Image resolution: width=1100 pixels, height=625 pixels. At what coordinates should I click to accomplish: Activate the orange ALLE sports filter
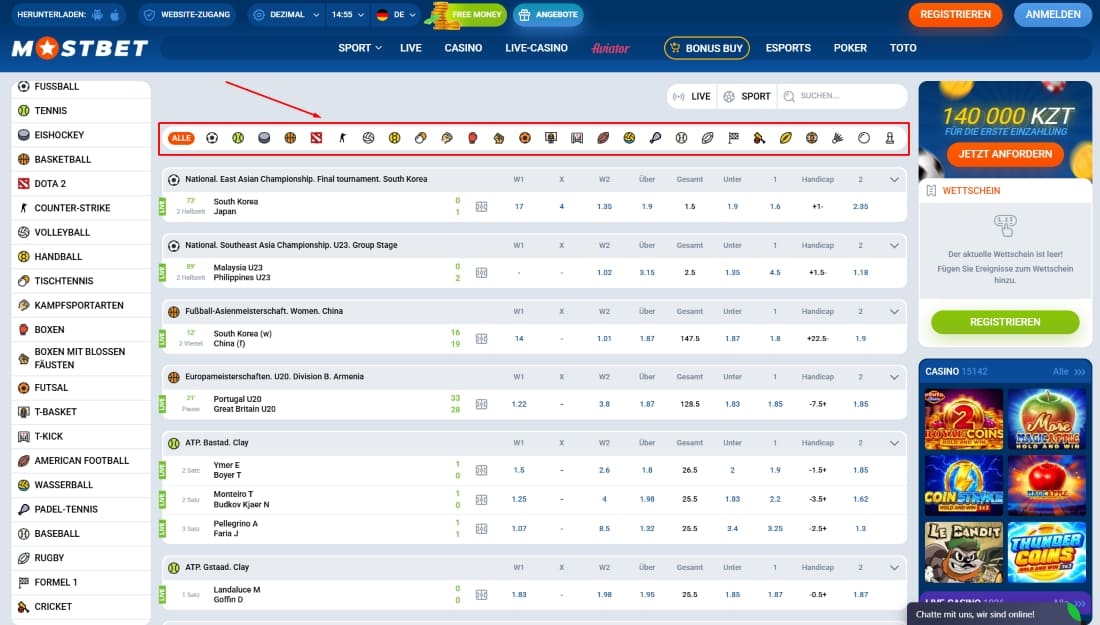point(181,138)
